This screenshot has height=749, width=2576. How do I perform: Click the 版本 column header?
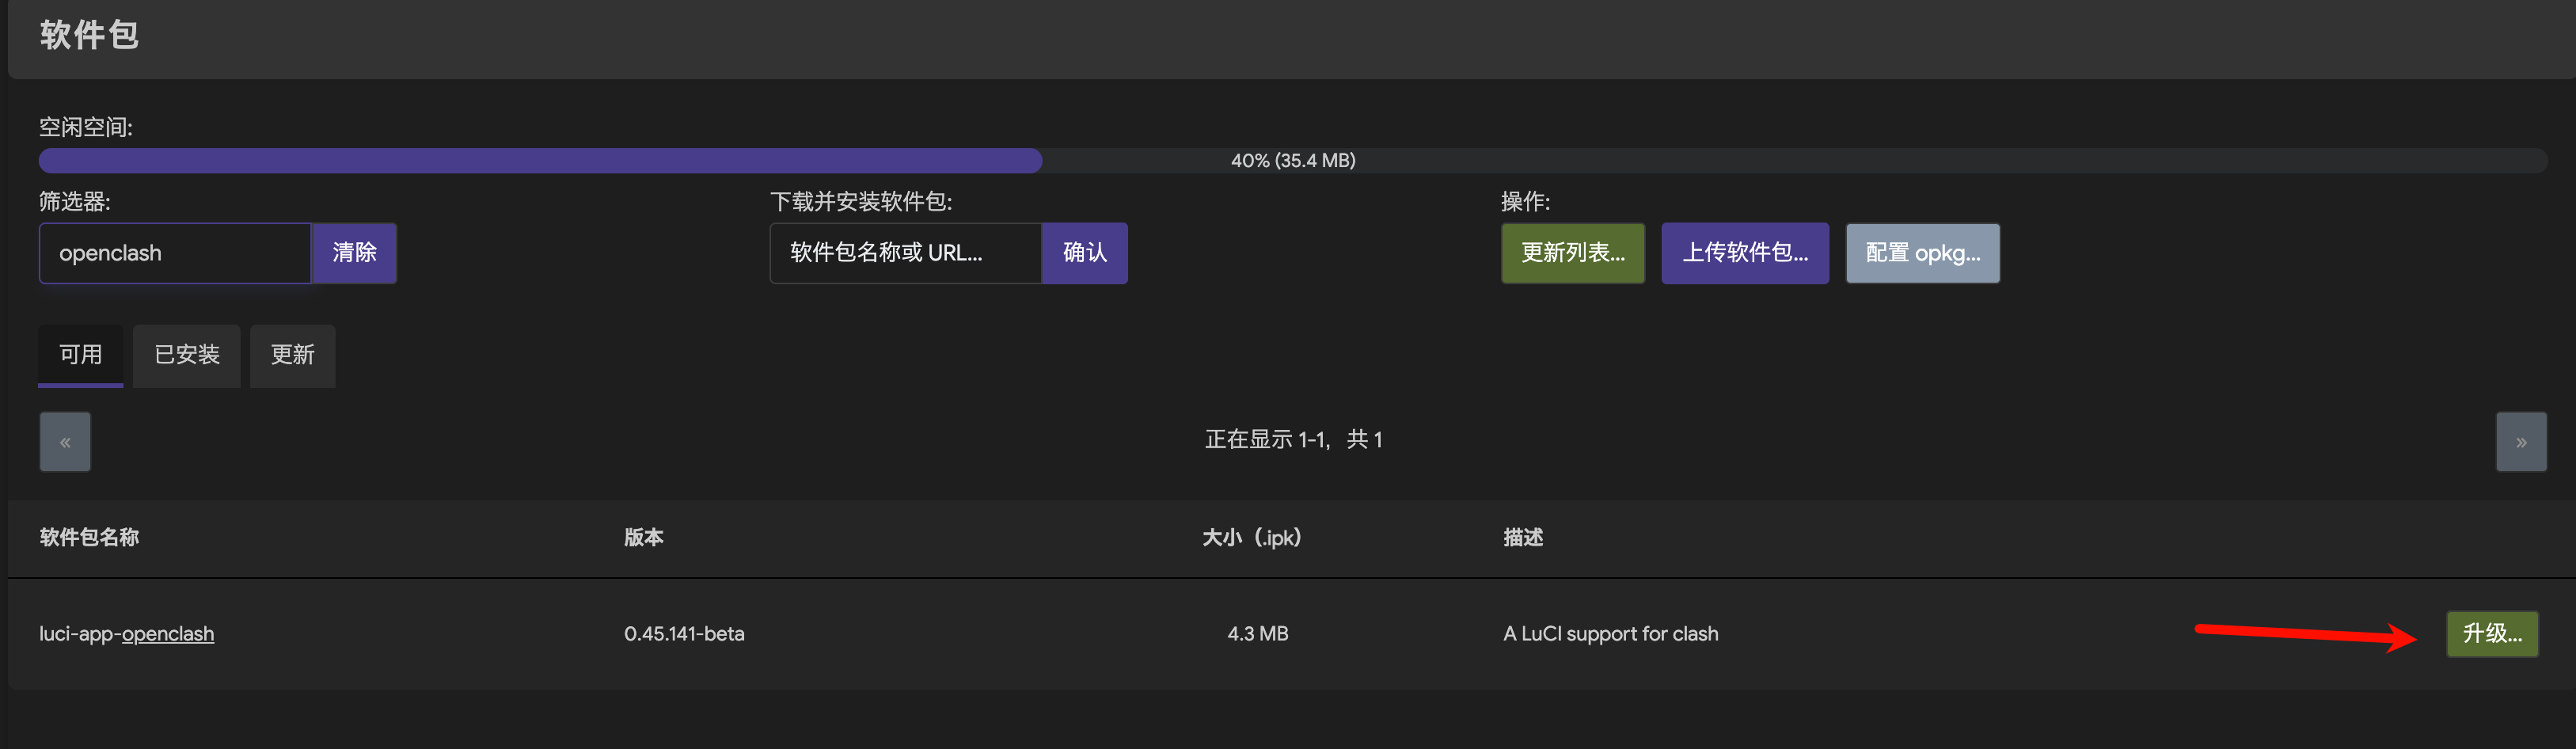coord(643,538)
